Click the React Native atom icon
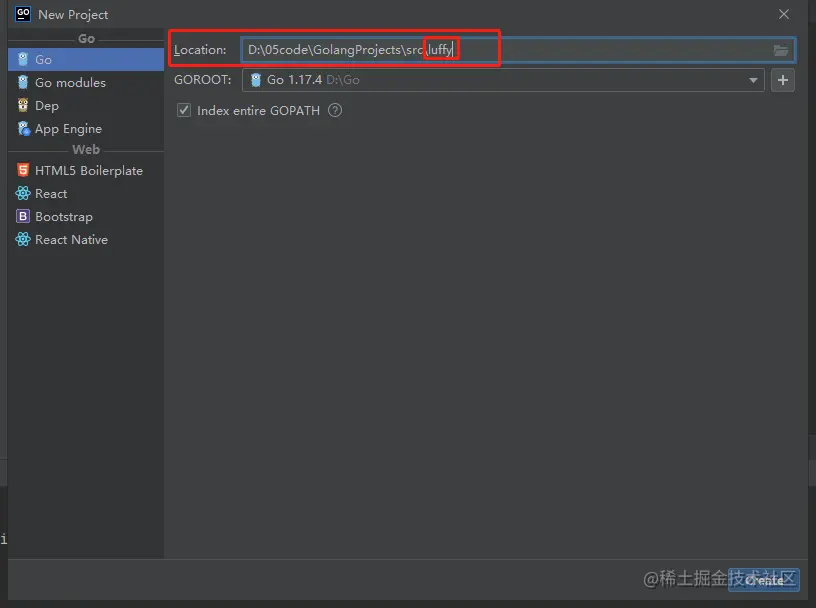 23,239
